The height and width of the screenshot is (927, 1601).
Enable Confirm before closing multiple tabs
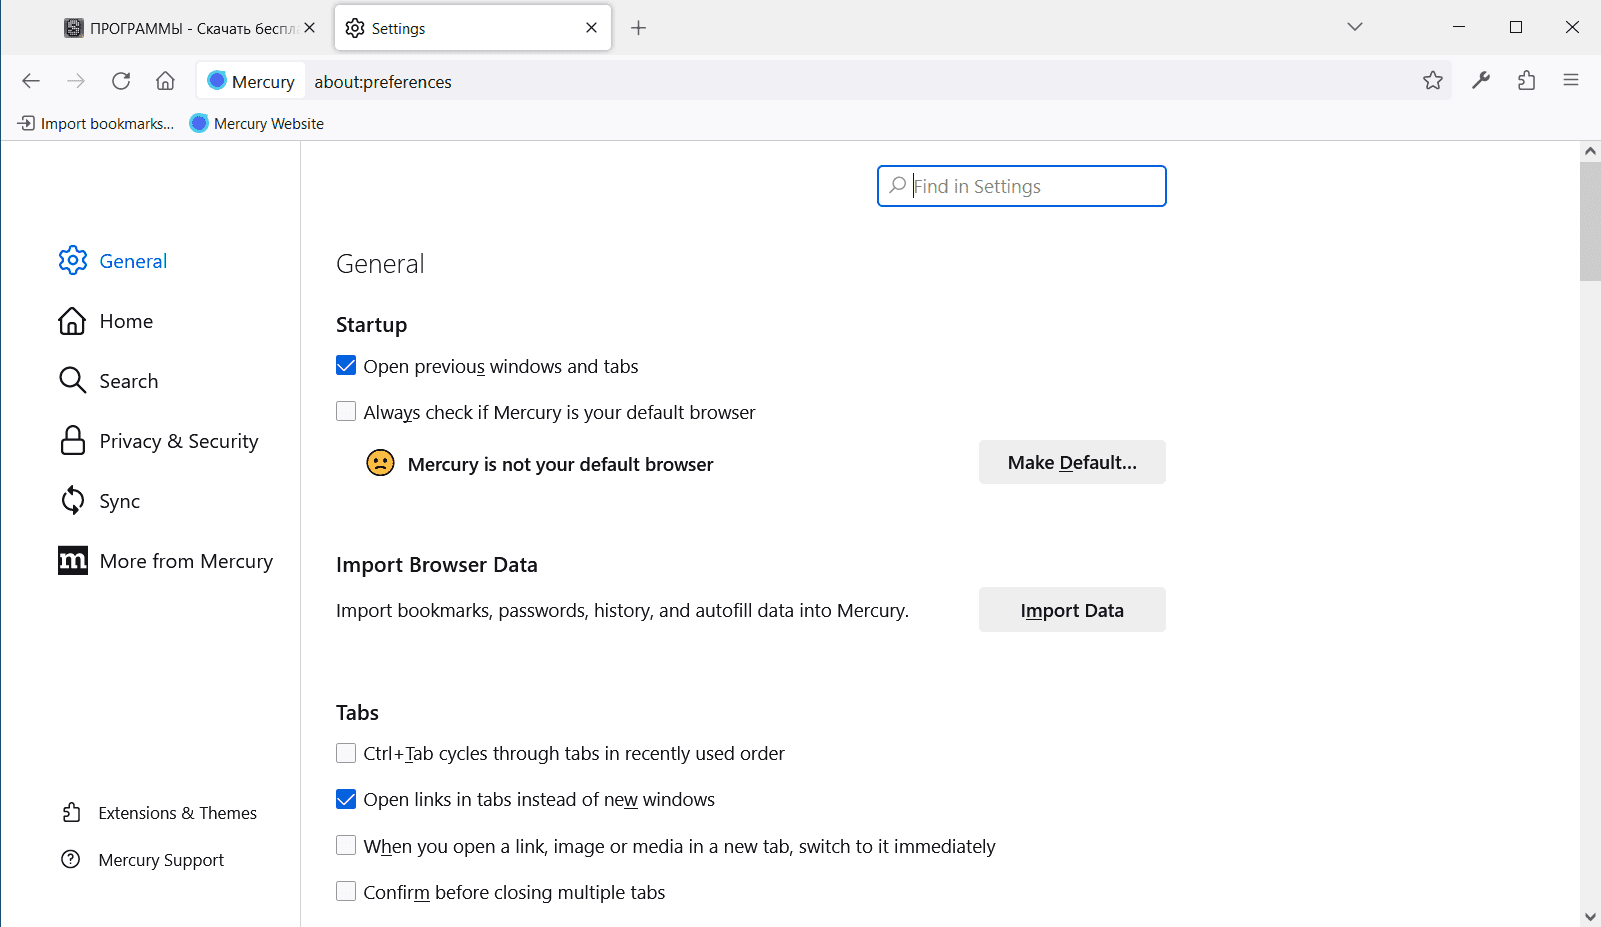click(346, 892)
